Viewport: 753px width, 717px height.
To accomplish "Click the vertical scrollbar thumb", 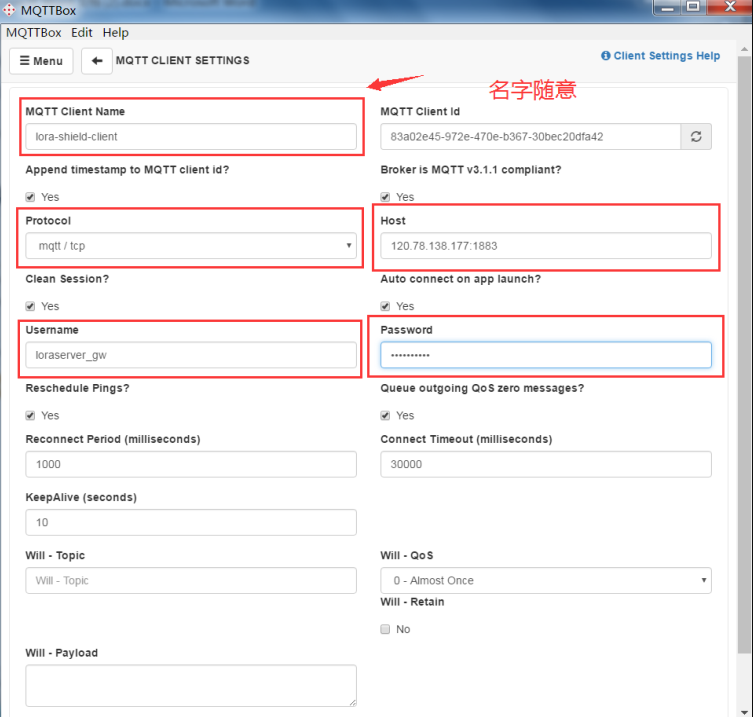I will [744, 355].
